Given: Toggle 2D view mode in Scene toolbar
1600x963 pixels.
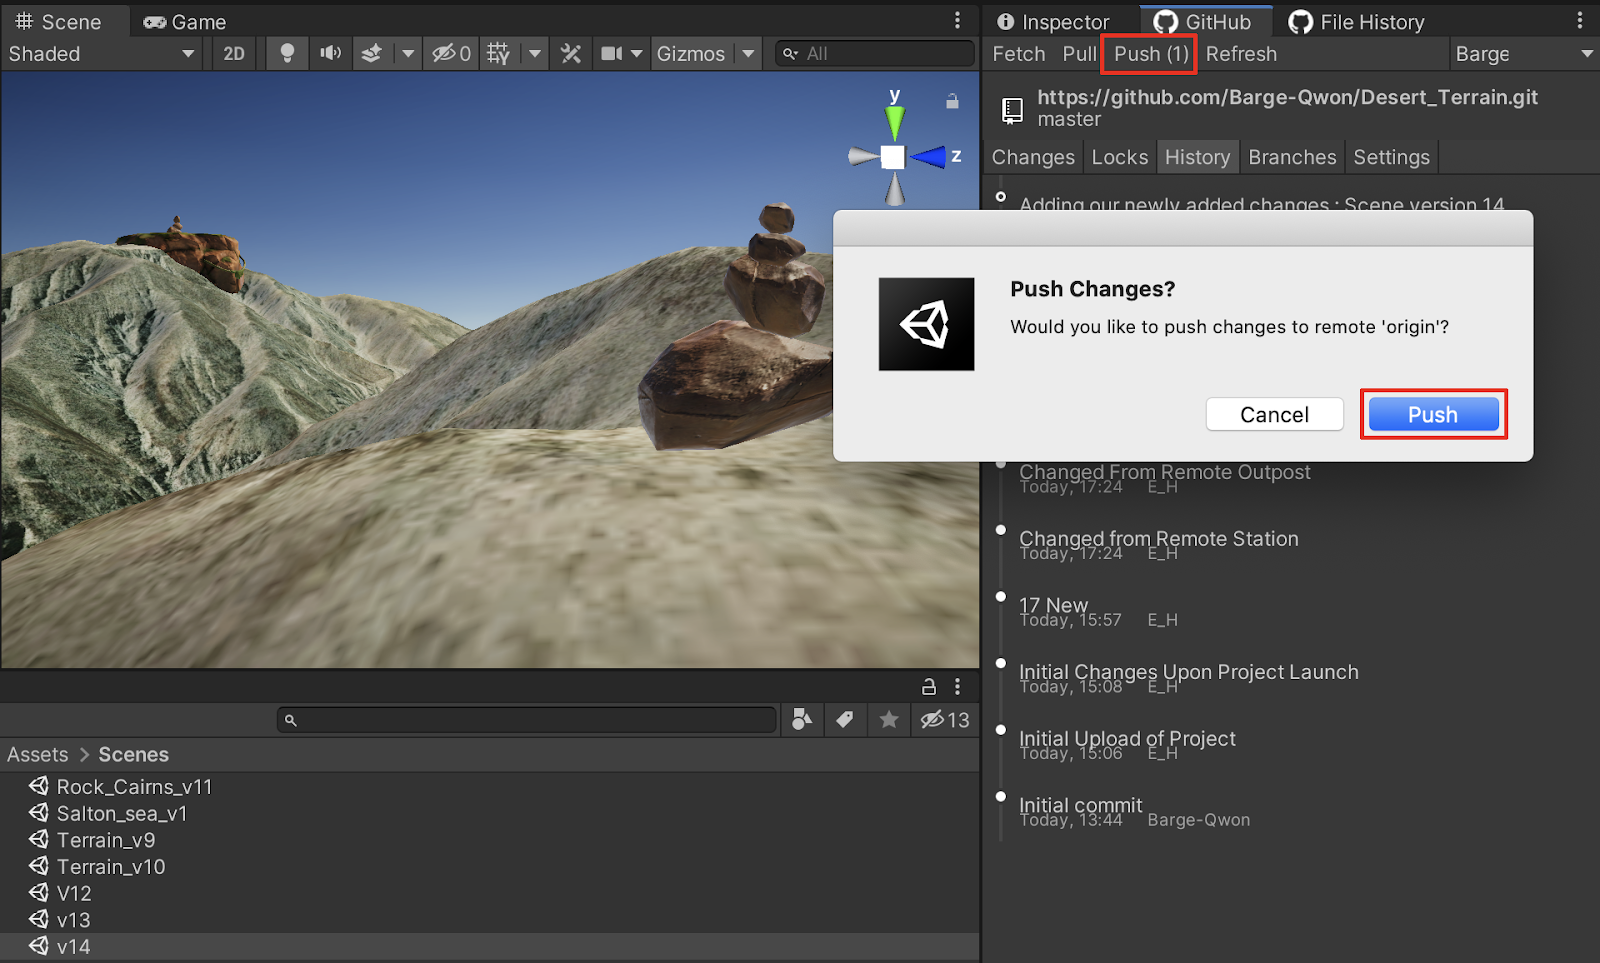Looking at the screenshot, I should [x=234, y=54].
